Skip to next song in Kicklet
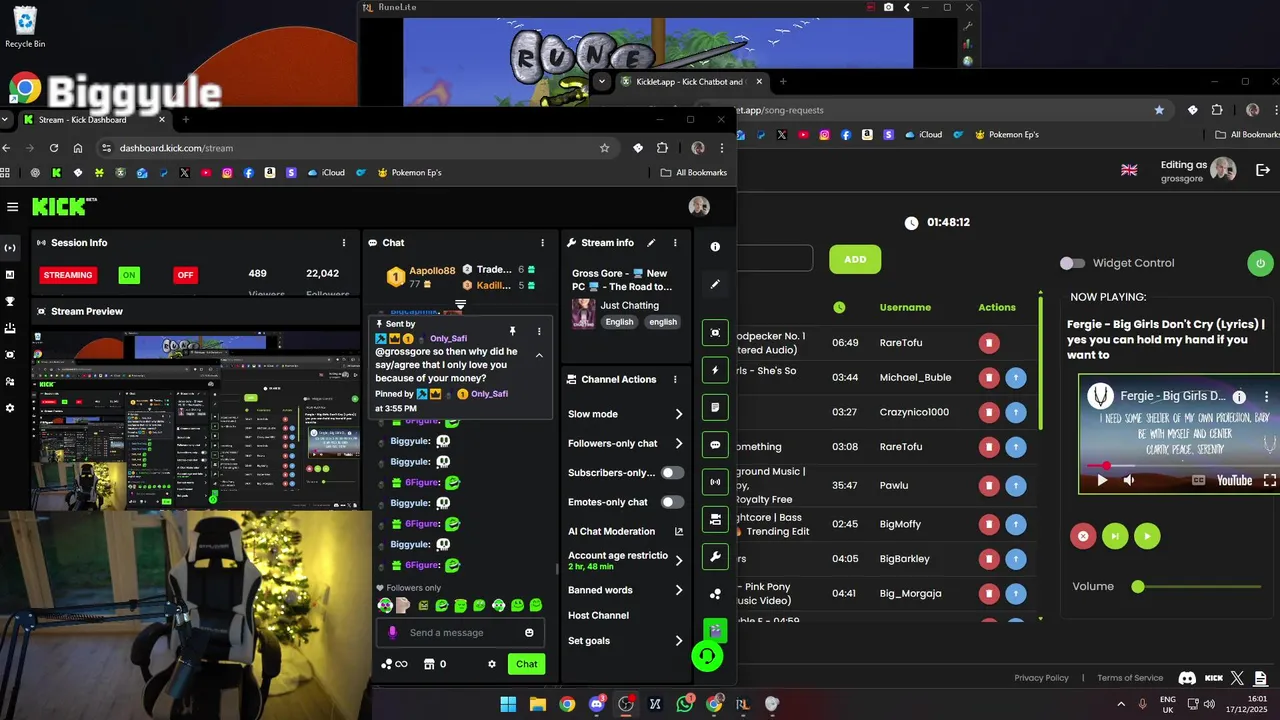The height and width of the screenshot is (720, 1280). point(1114,536)
